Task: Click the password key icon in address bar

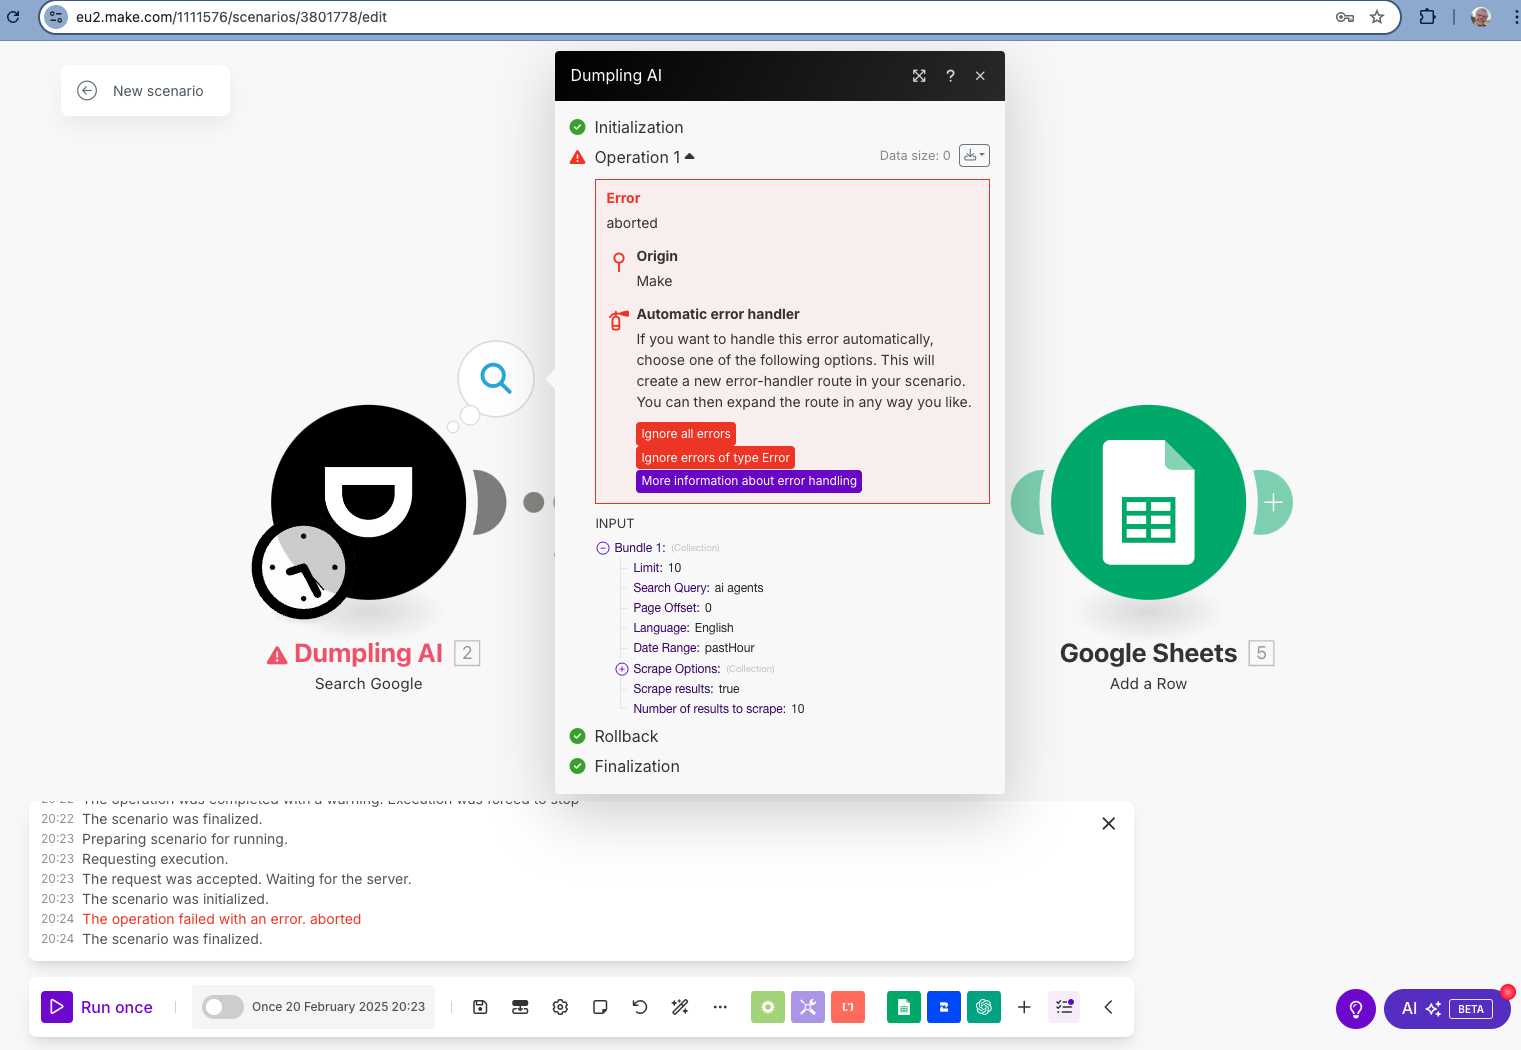Action: point(1345,17)
